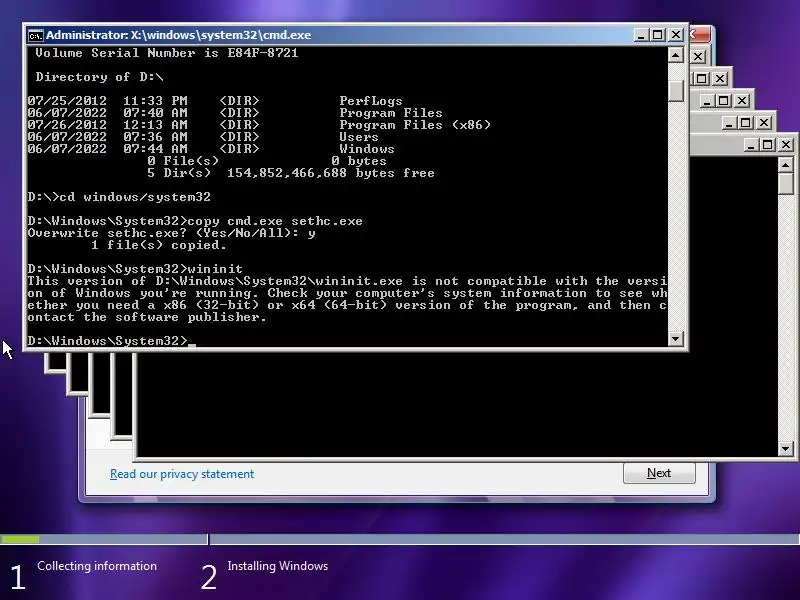
Task: Click the 'Overwrite sethc.exe?' prompt line
Action: coord(171,233)
